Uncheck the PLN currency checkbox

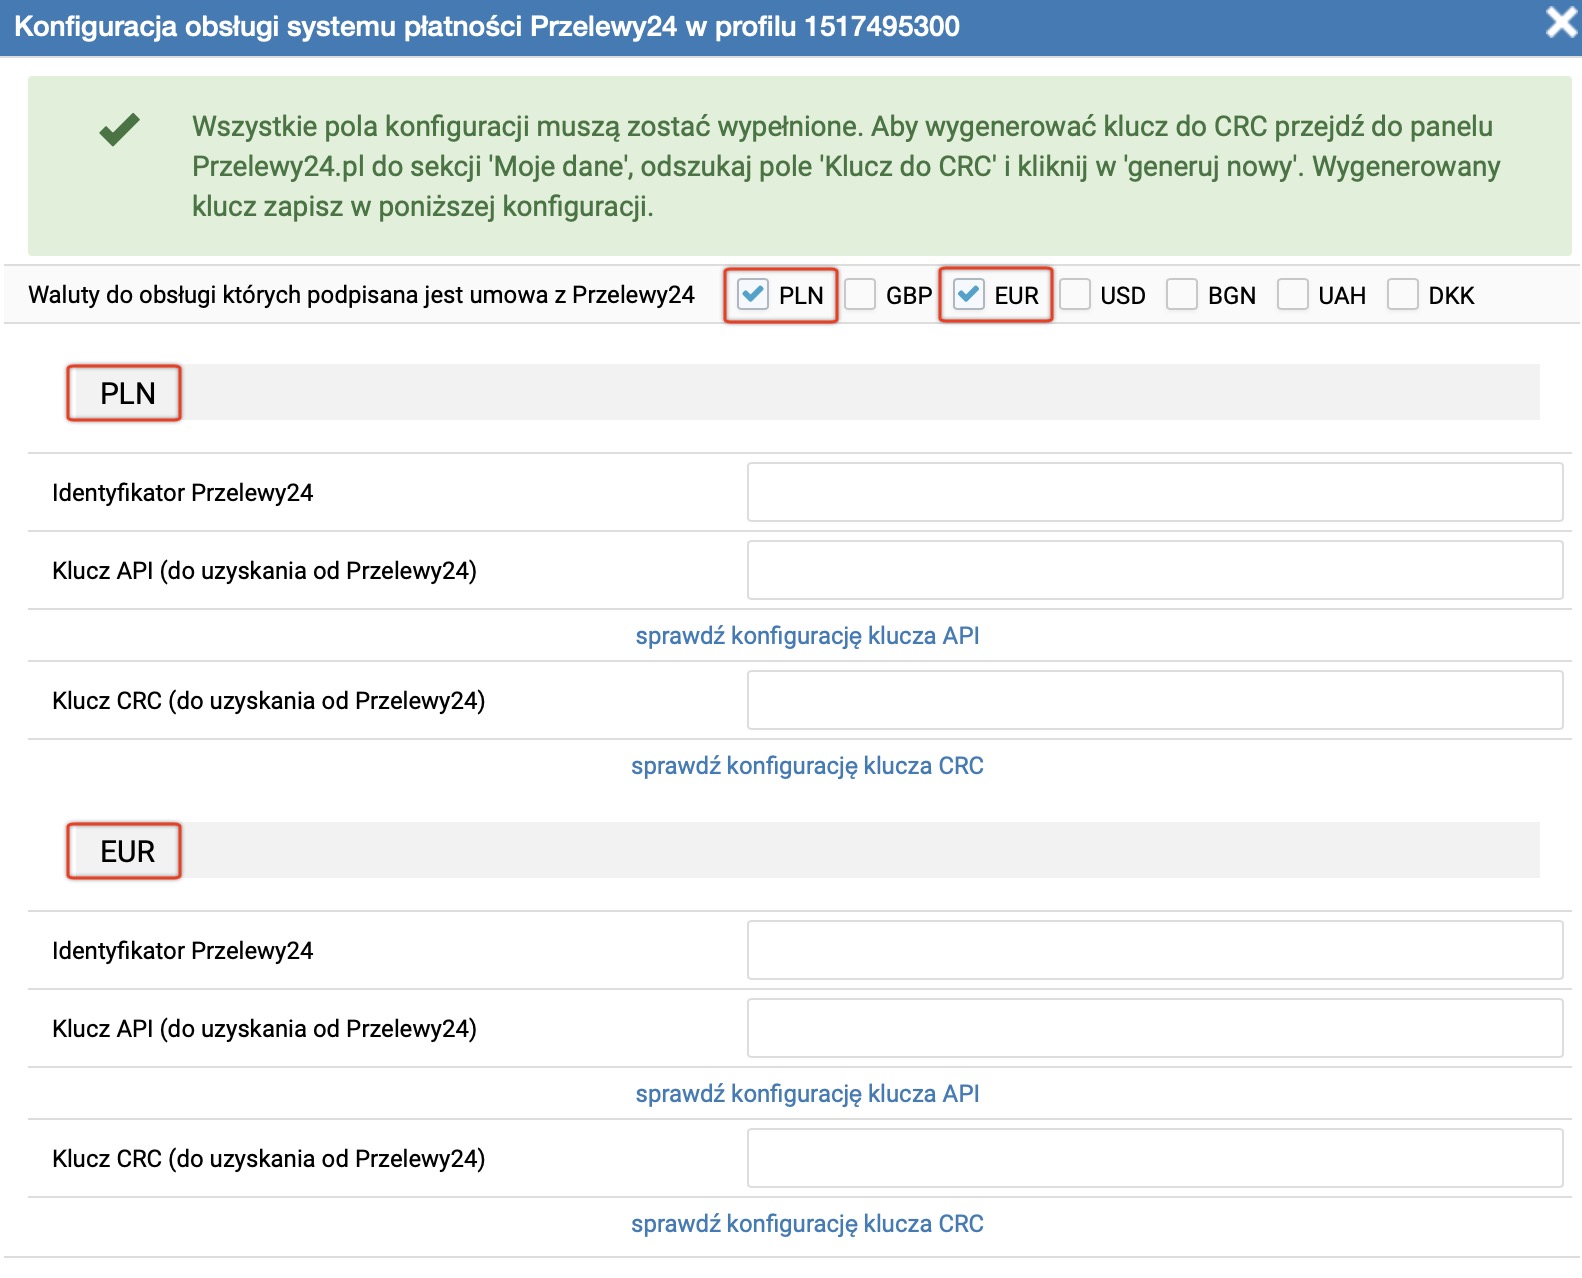[753, 295]
